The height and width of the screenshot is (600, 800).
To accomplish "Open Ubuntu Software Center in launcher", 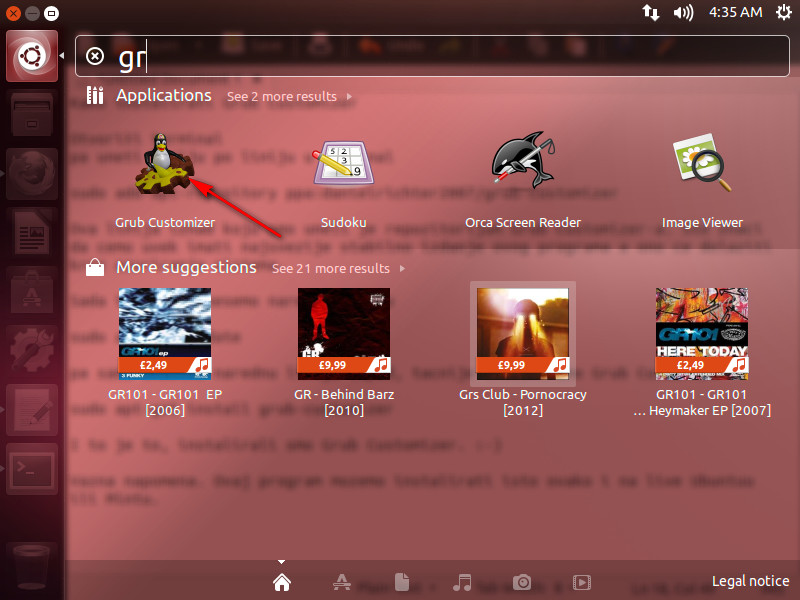I will coord(32,291).
